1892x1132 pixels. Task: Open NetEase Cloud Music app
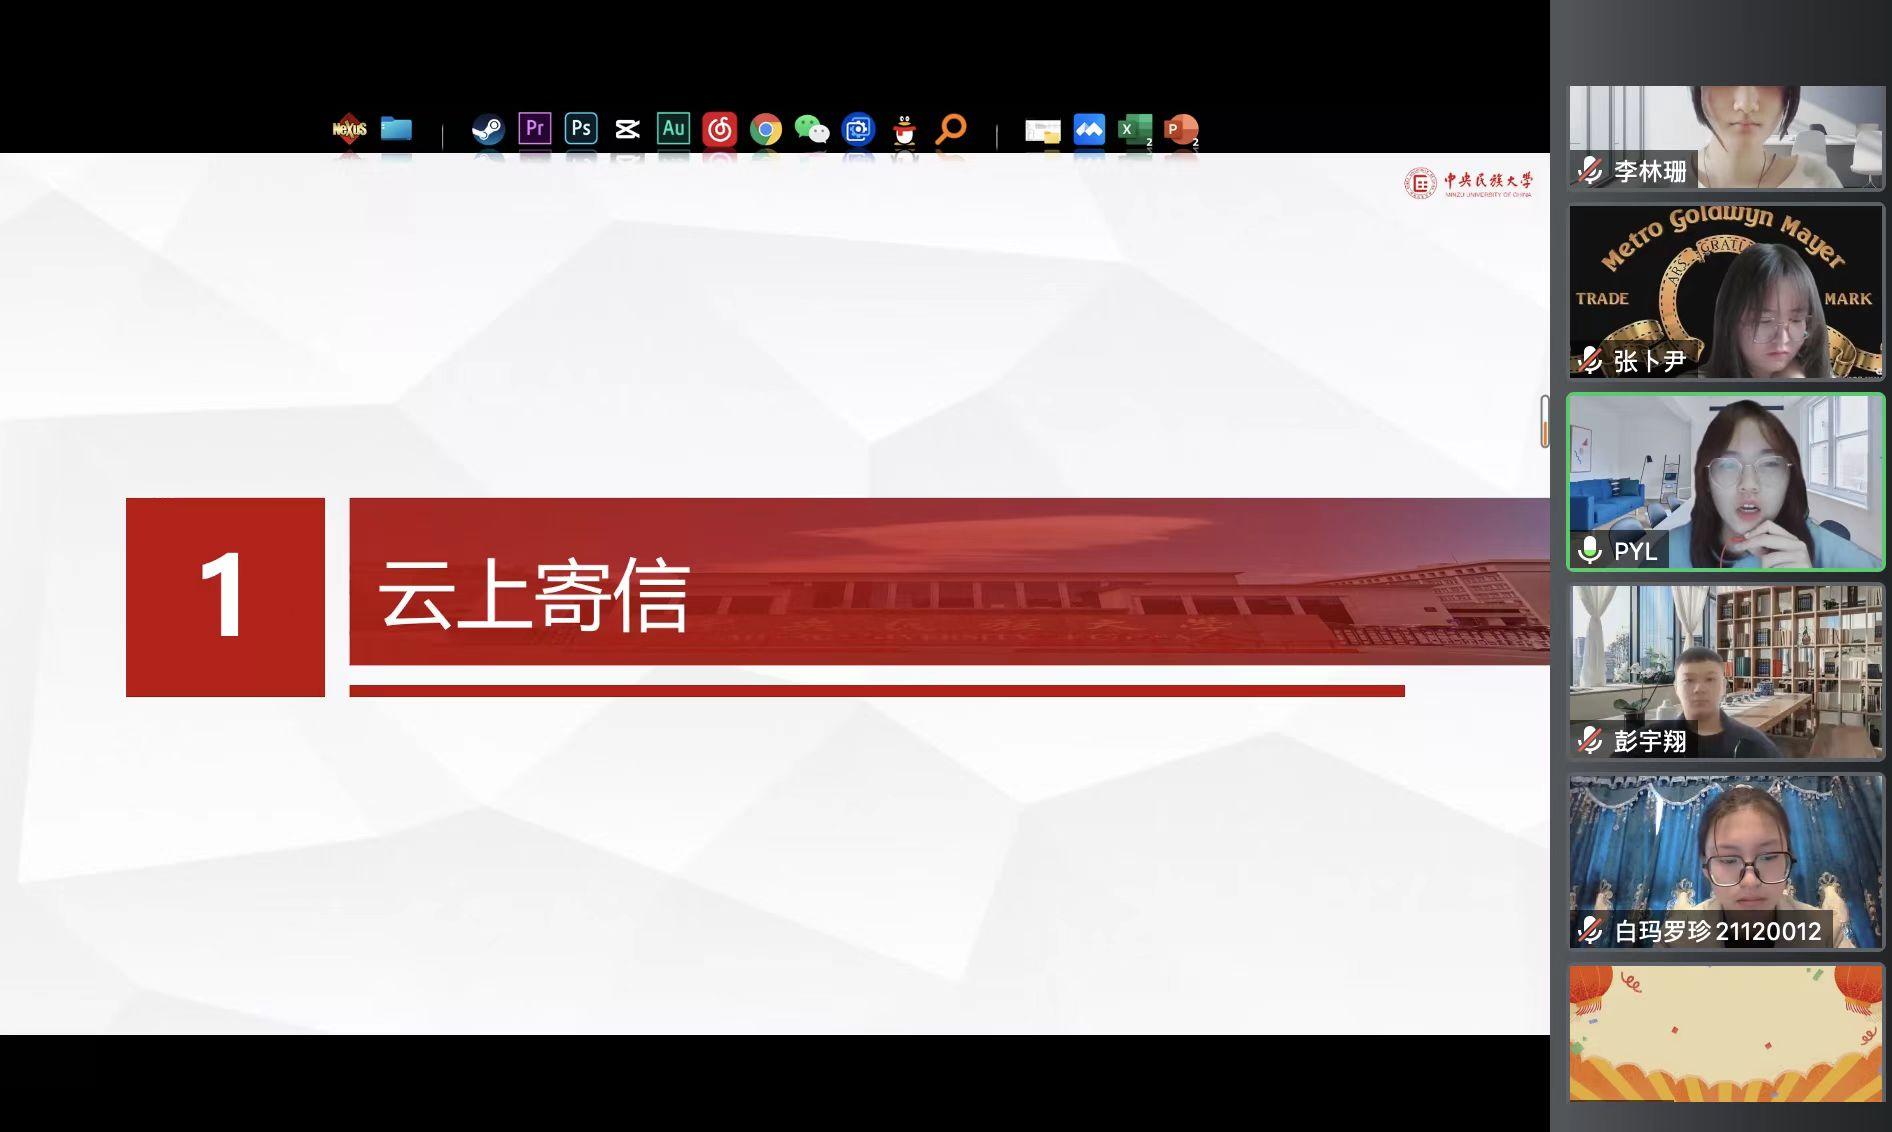(x=719, y=129)
